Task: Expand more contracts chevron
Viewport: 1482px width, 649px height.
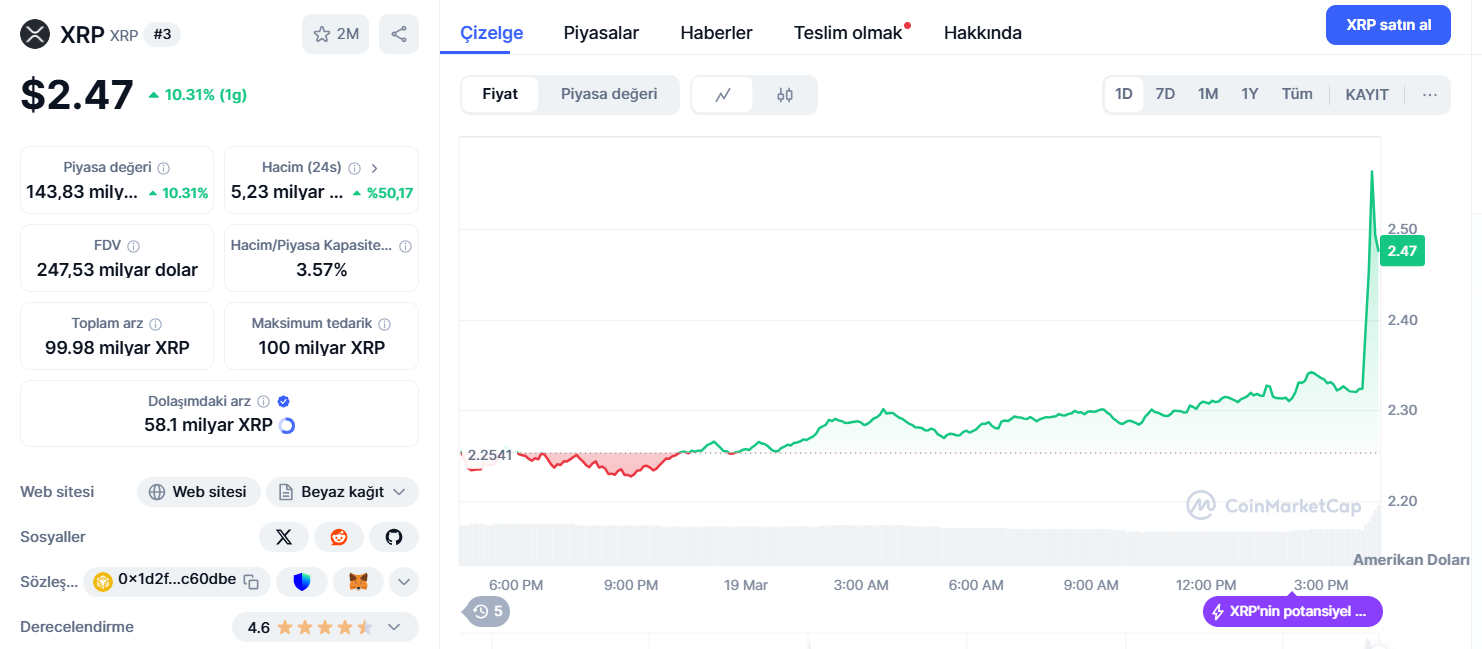Action: coord(404,581)
